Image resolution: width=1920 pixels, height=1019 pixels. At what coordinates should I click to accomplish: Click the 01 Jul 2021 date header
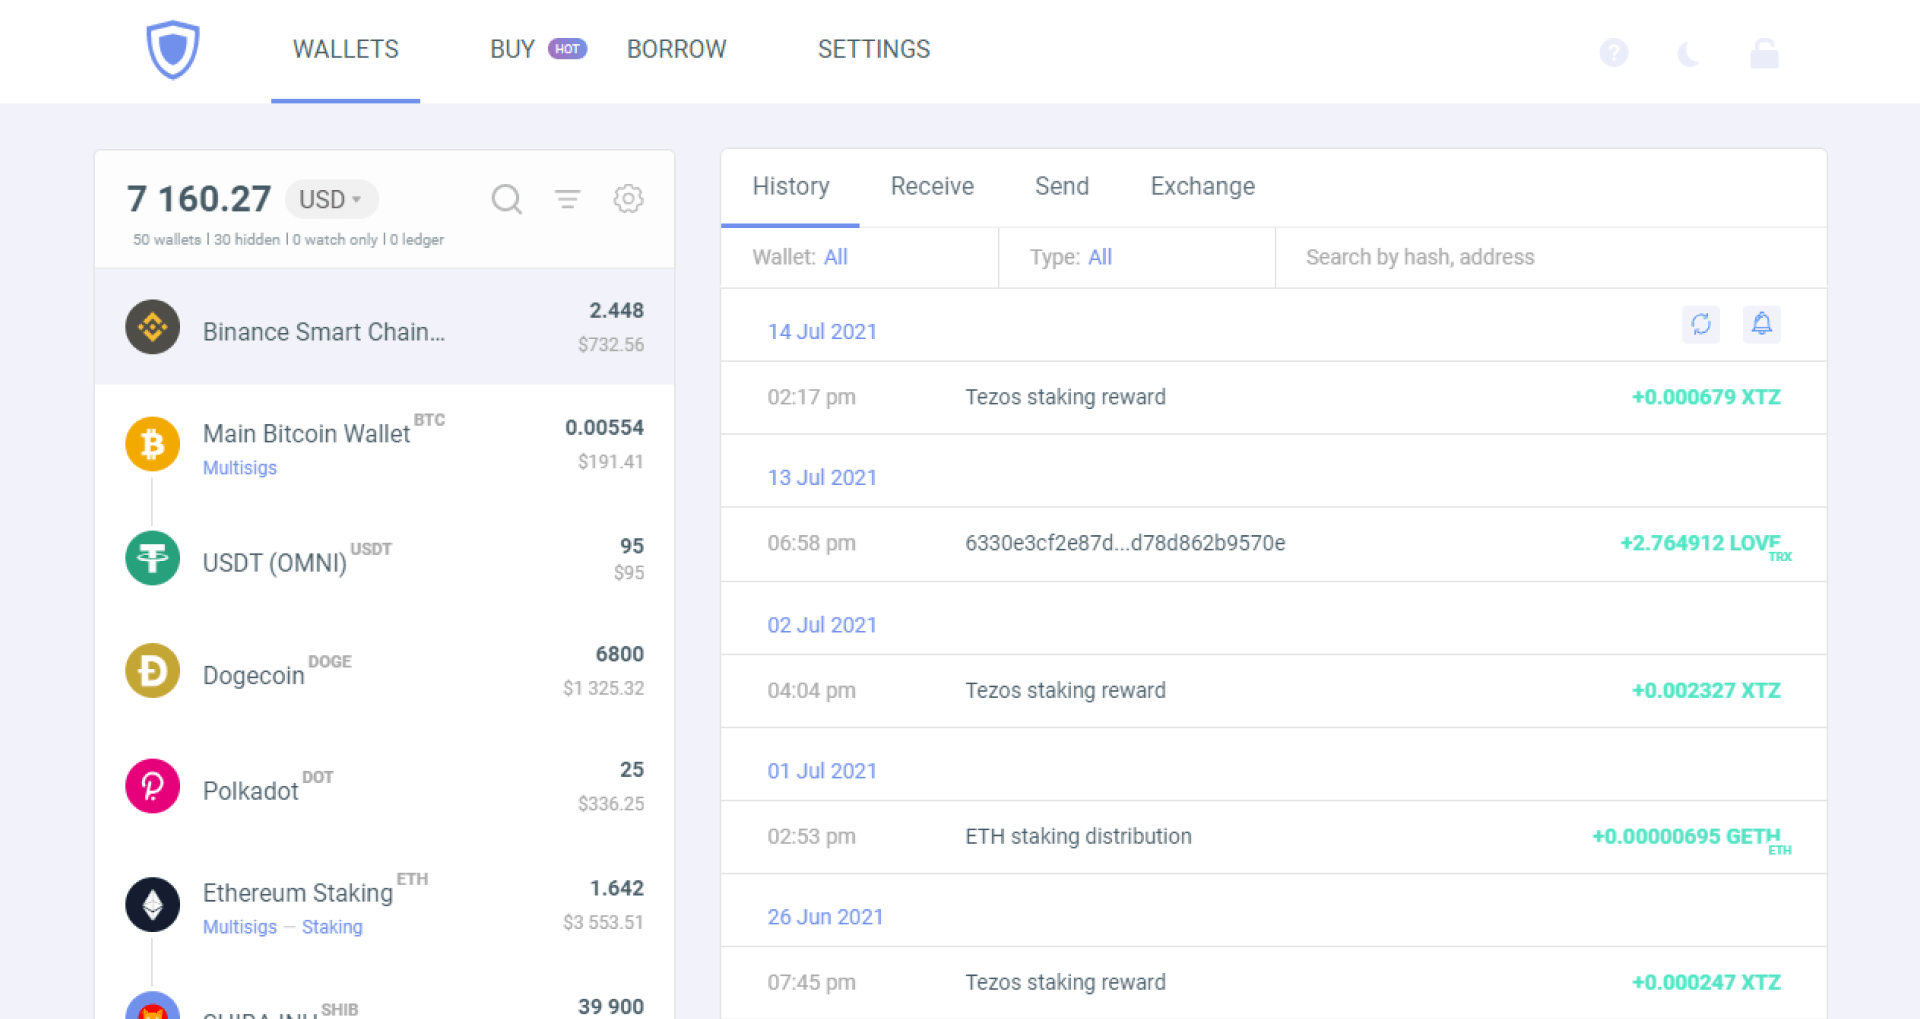822,772
